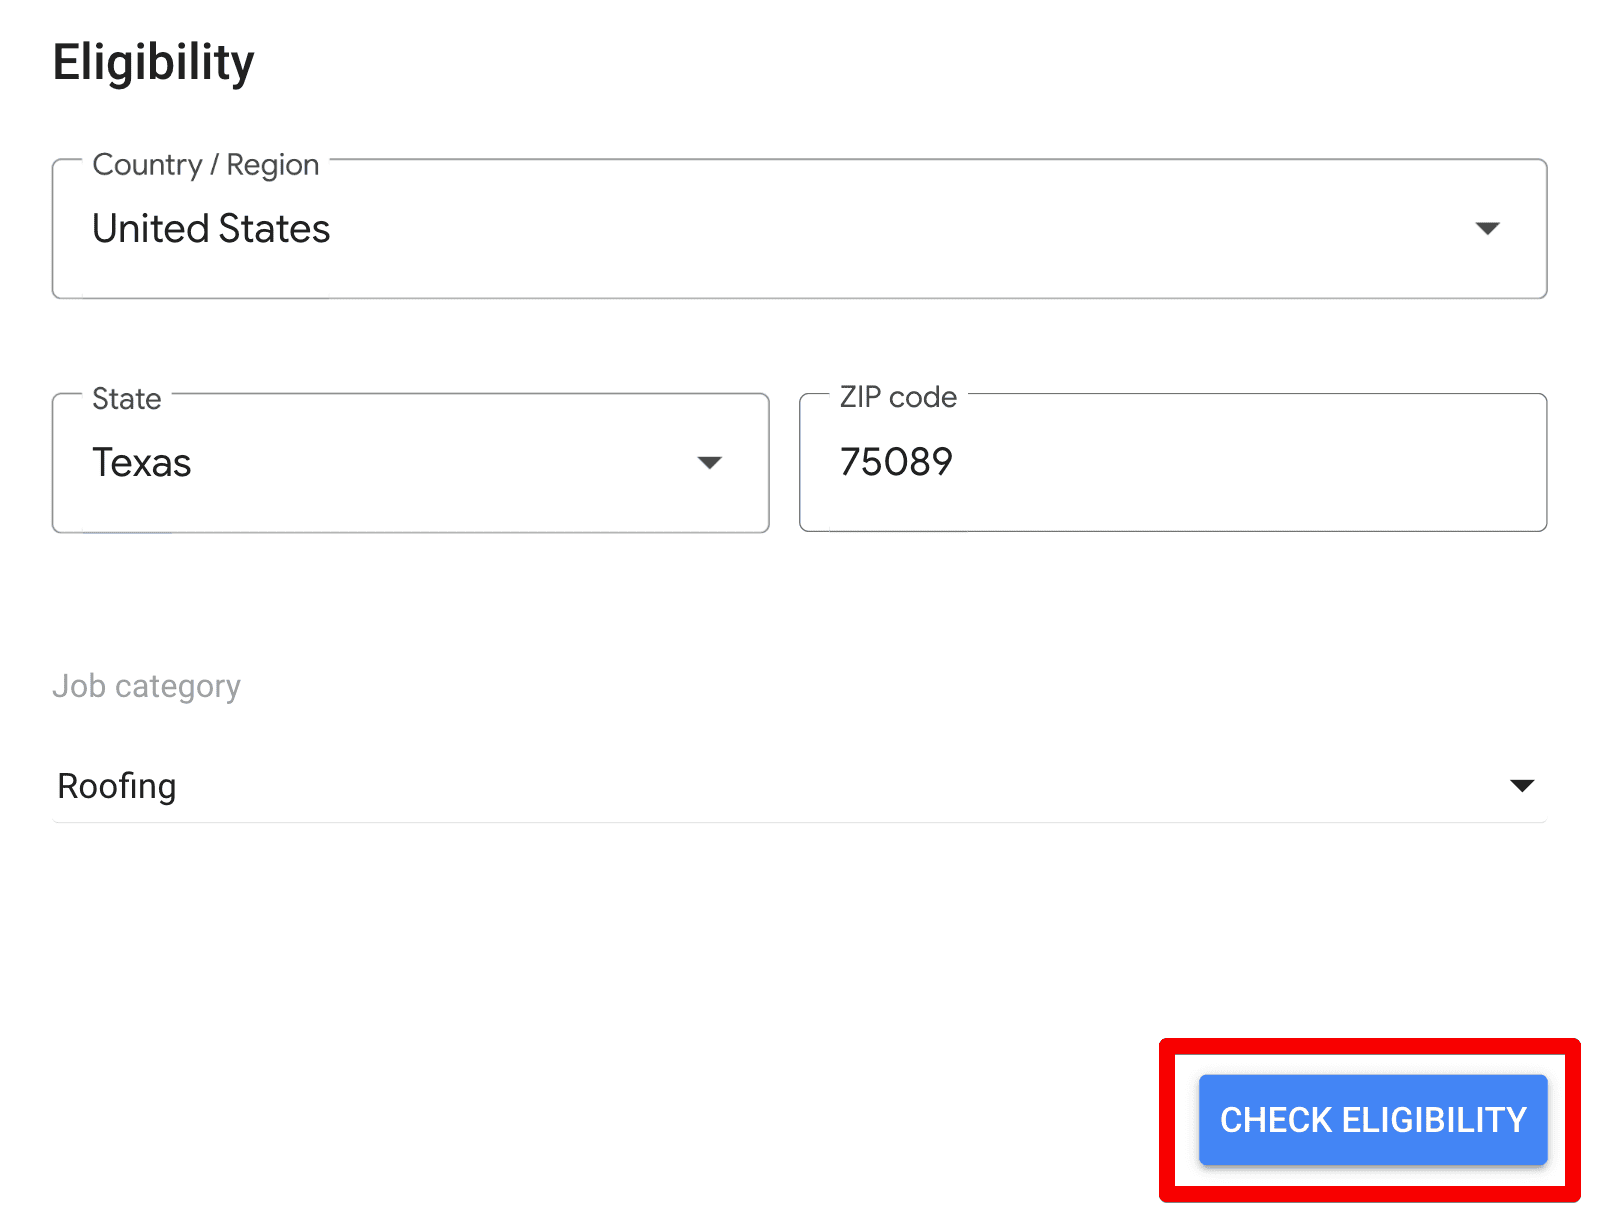The width and height of the screenshot is (1602, 1220).
Task: Click the Country / Region field label
Action: [205, 164]
